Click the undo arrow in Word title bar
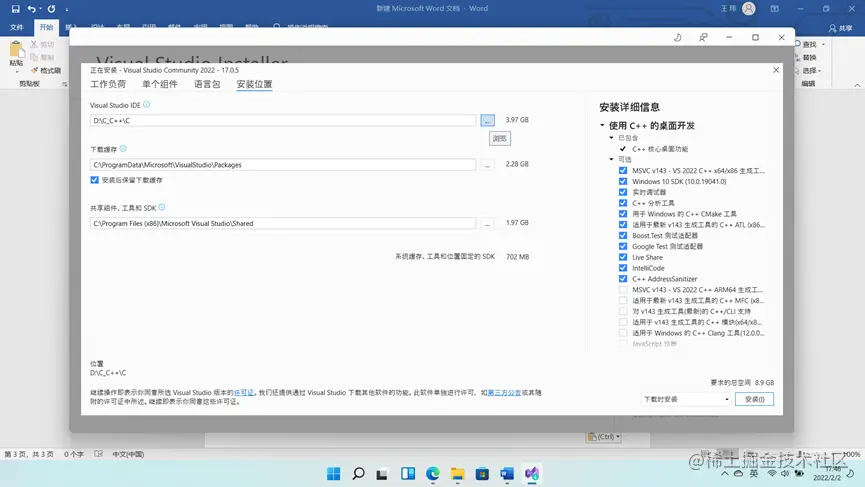 click(x=31, y=9)
